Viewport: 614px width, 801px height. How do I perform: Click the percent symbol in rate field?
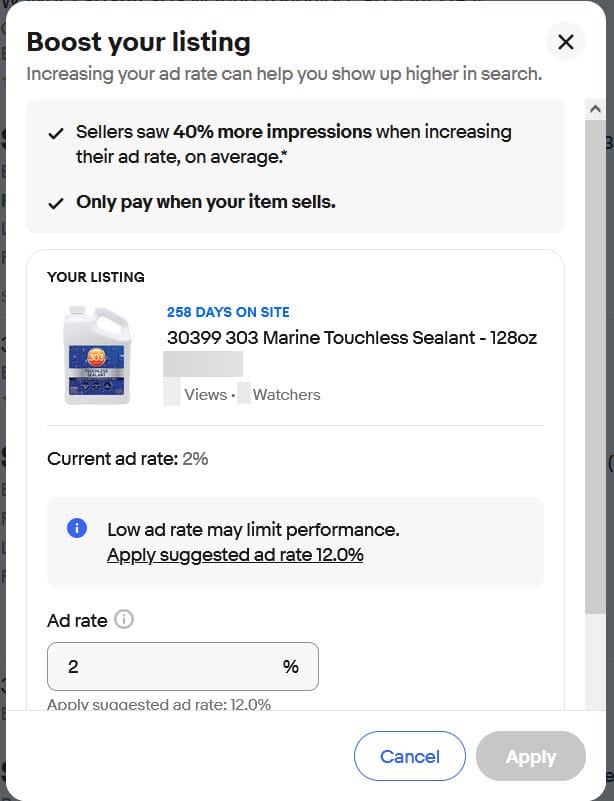(x=291, y=667)
